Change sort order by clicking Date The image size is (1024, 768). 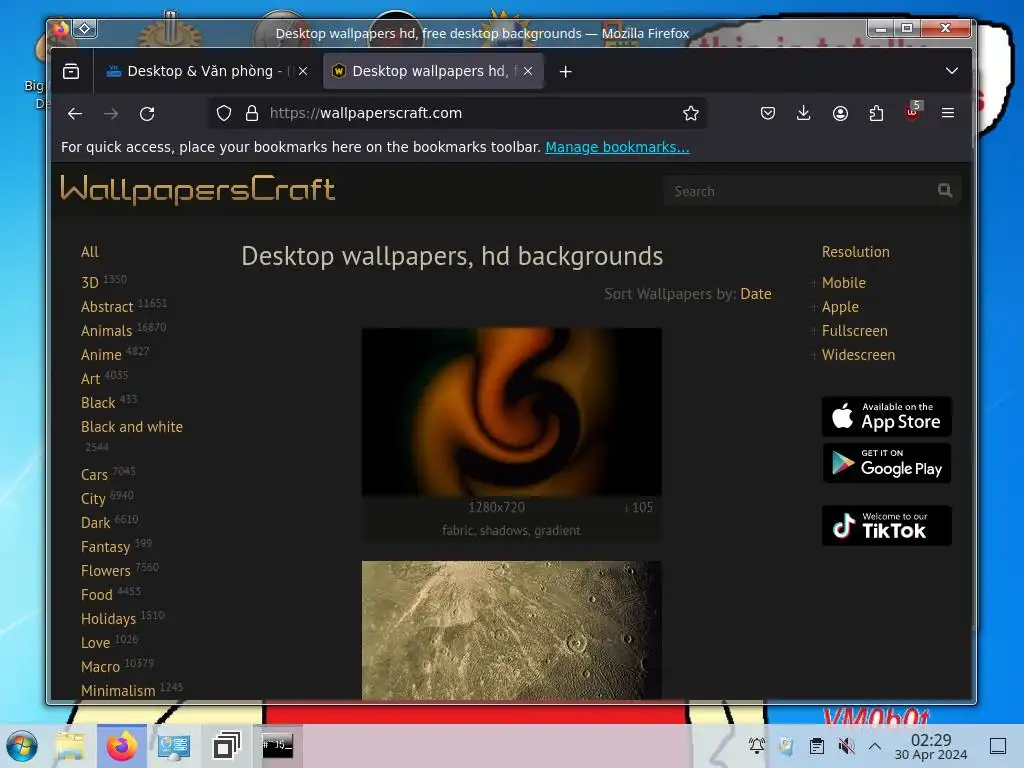756,294
